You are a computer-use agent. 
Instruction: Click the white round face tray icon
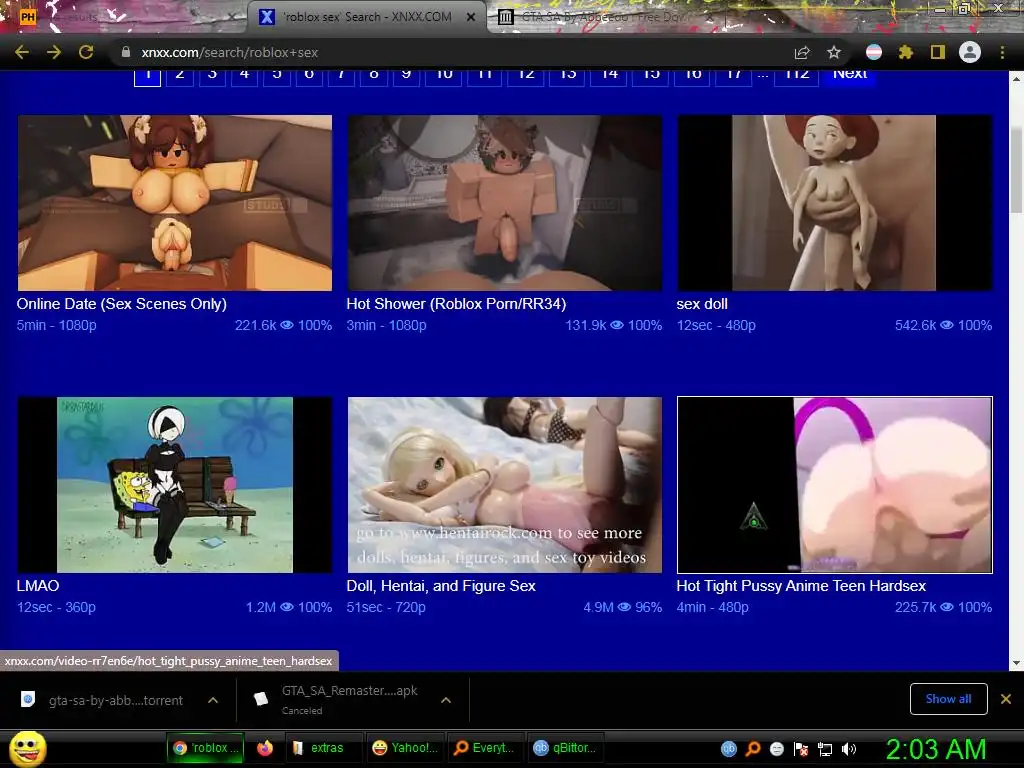[x=776, y=748]
